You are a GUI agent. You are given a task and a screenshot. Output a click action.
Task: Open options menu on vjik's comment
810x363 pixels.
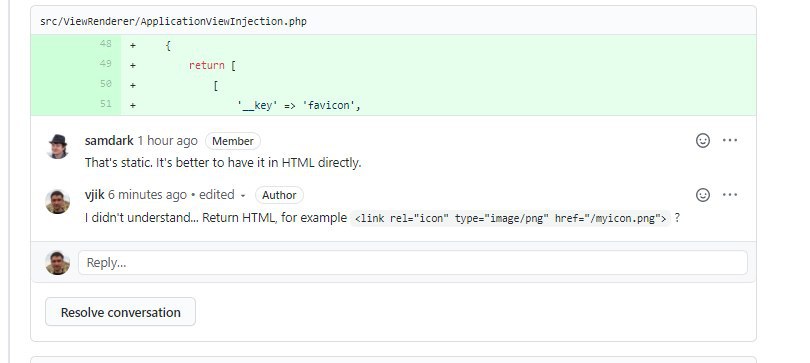tap(730, 195)
